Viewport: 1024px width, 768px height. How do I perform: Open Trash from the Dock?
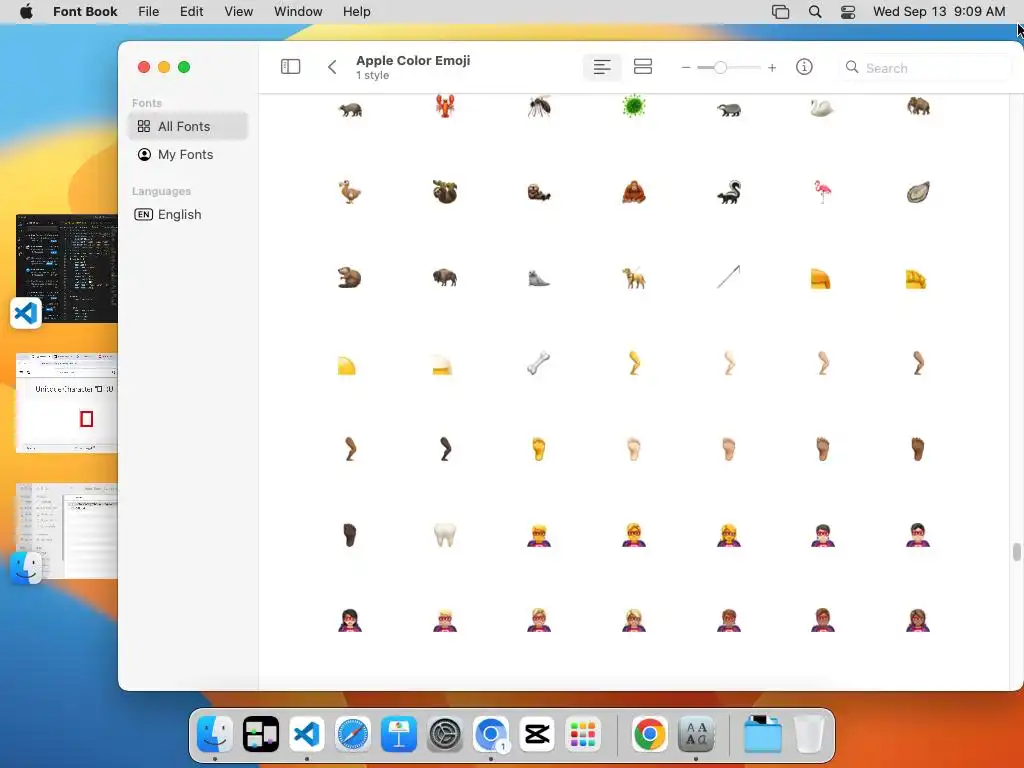[x=809, y=734]
